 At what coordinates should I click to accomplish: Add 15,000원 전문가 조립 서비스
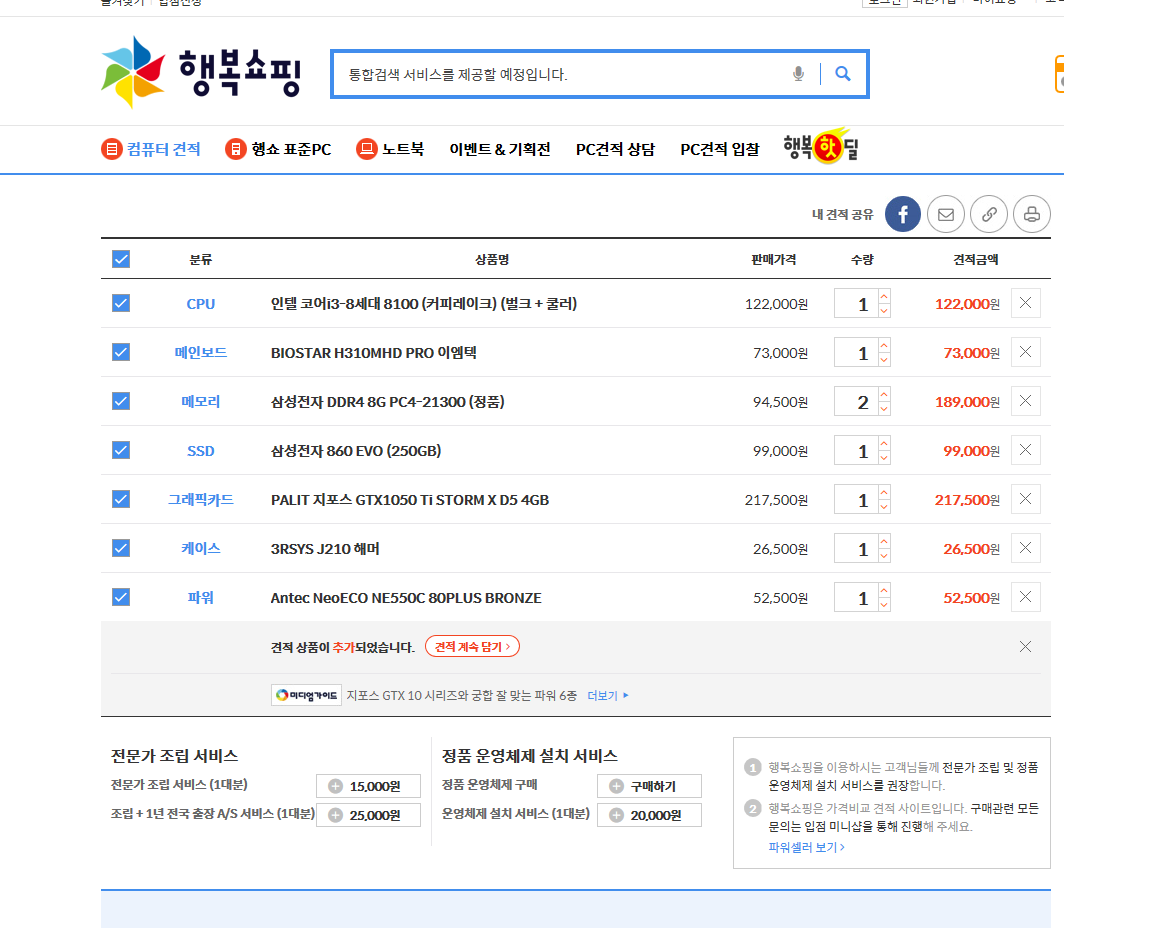coord(368,786)
